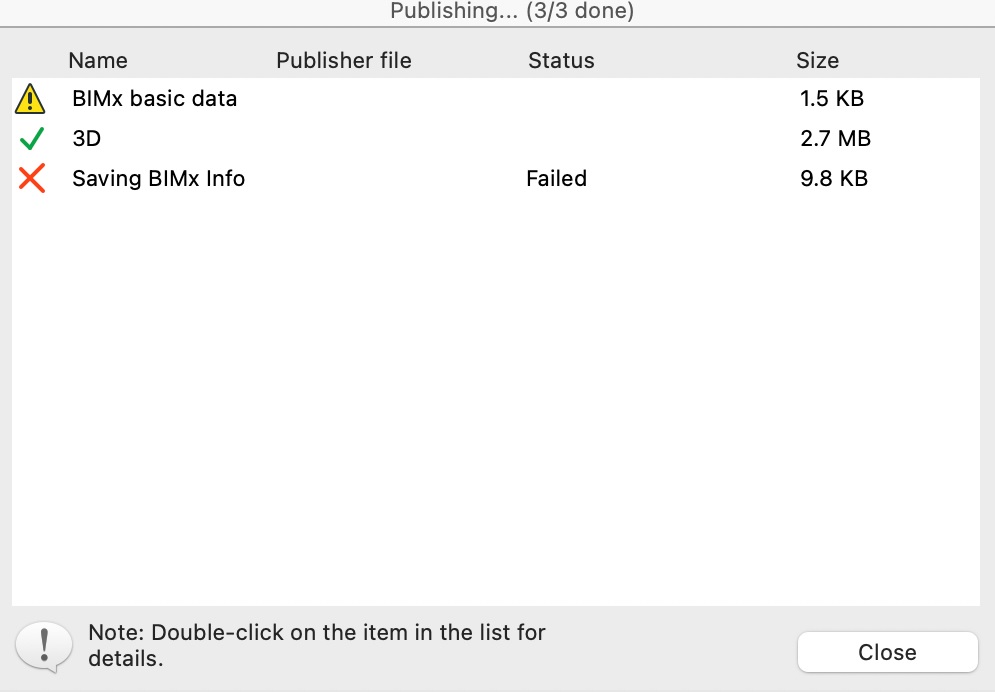Screen dimensions: 995x692
Task: Click the yellow warning triangle icon
Action: [x=30, y=99]
